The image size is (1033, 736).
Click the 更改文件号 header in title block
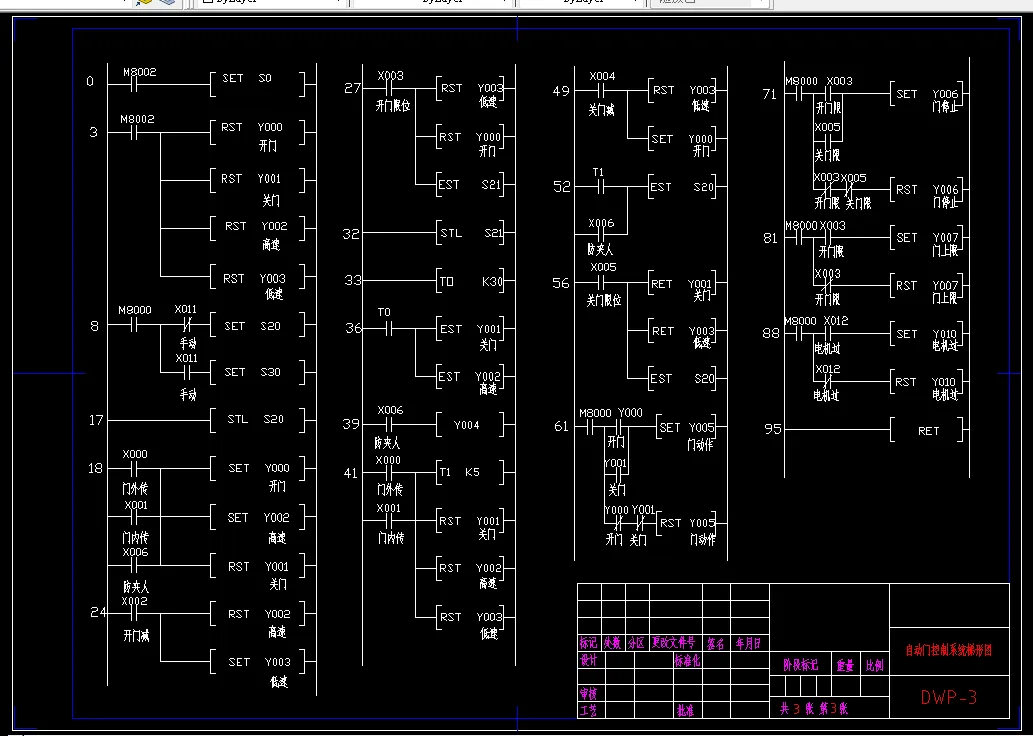click(x=673, y=643)
